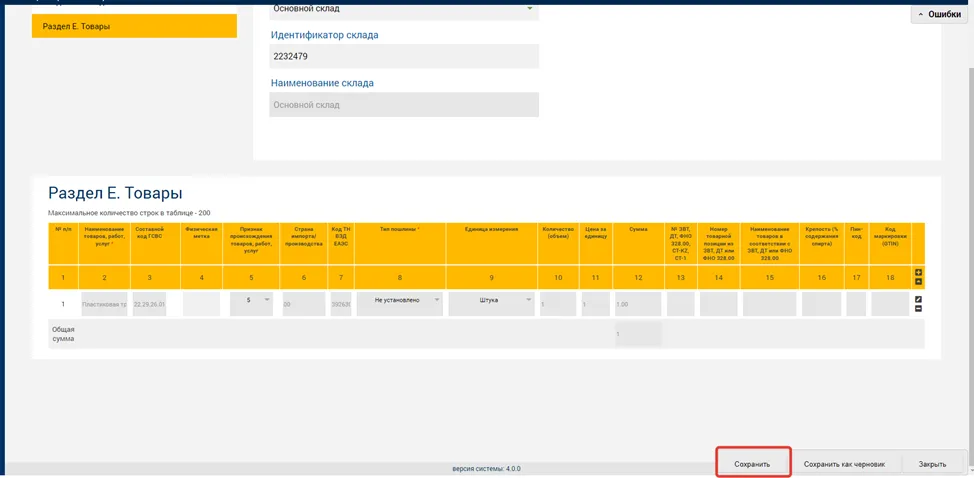The height and width of the screenshot is (478, 974).
Task: Click the Физическая метка cell in row 1
Action: (x=201, y=304)
